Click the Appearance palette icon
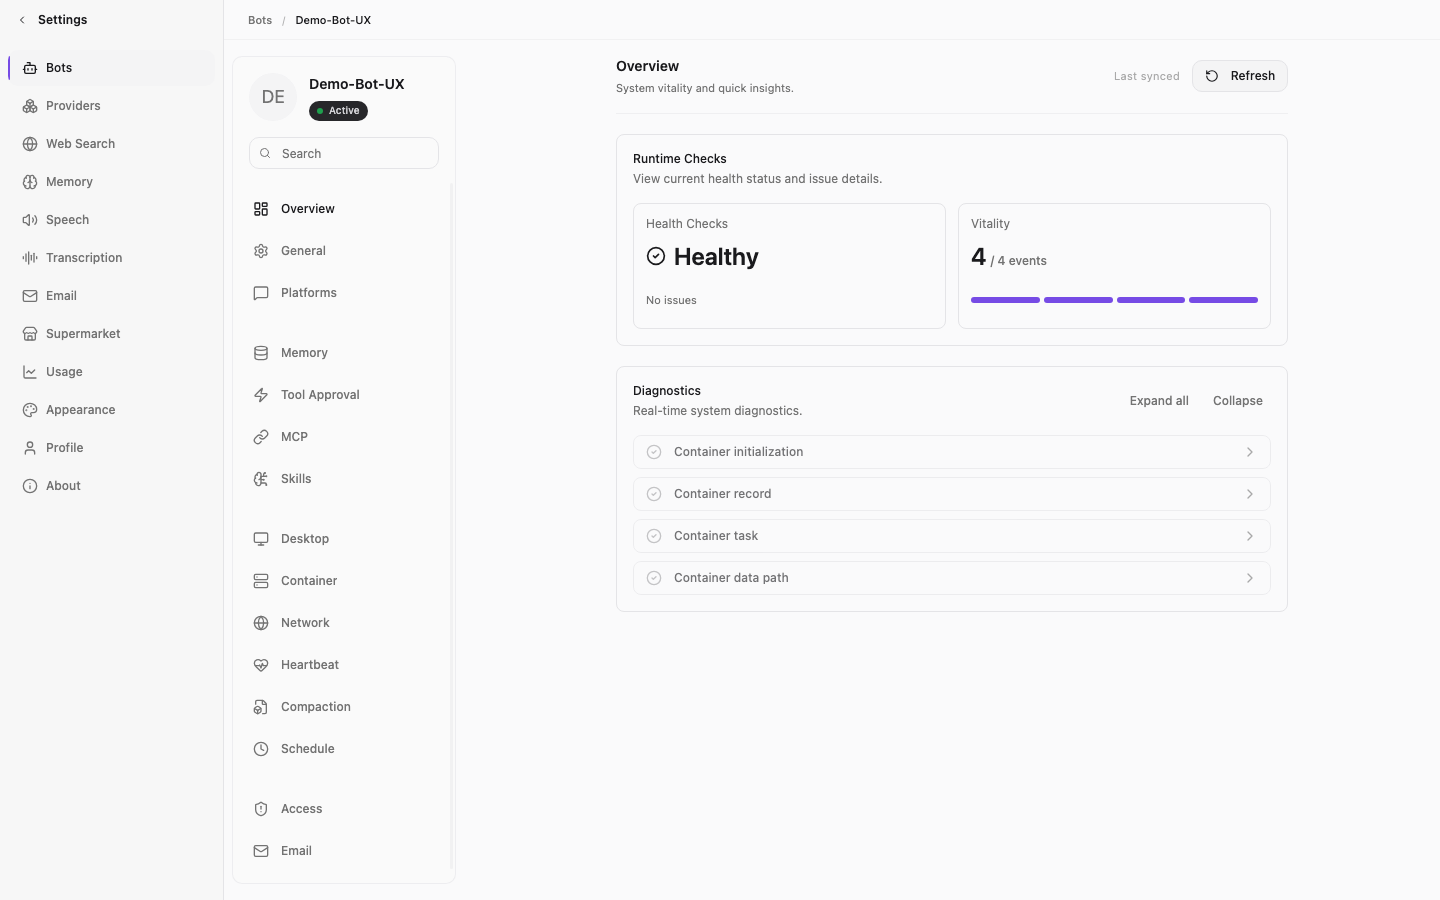Screen dimensions: 1440x900 [30, 410]
